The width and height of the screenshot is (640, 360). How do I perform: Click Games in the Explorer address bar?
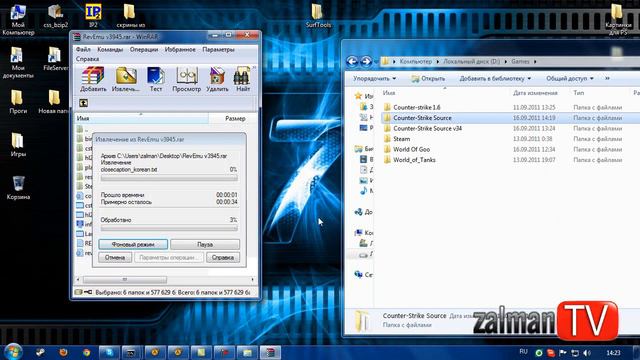[x=520, y=61]
